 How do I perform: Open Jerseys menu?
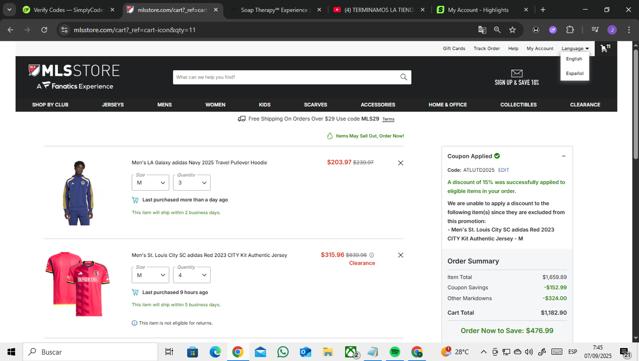coord(113,105)
